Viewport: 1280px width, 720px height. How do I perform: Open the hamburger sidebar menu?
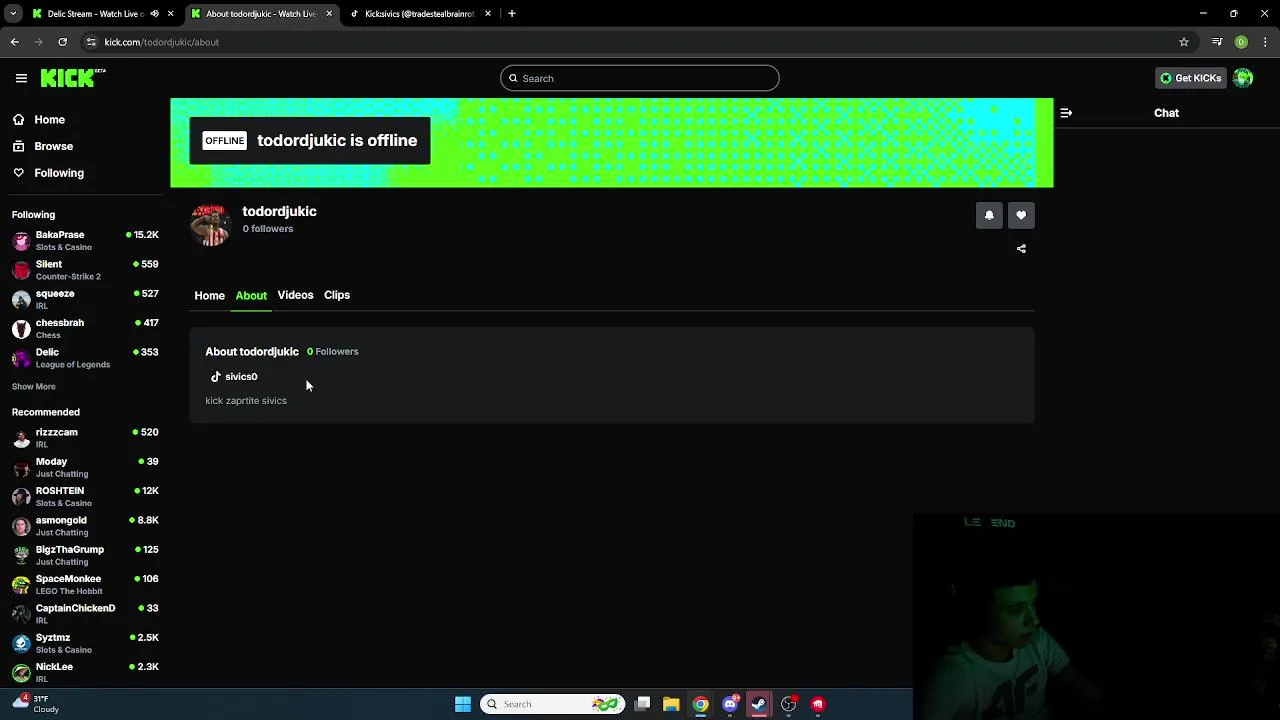click(x=21, y=78)
